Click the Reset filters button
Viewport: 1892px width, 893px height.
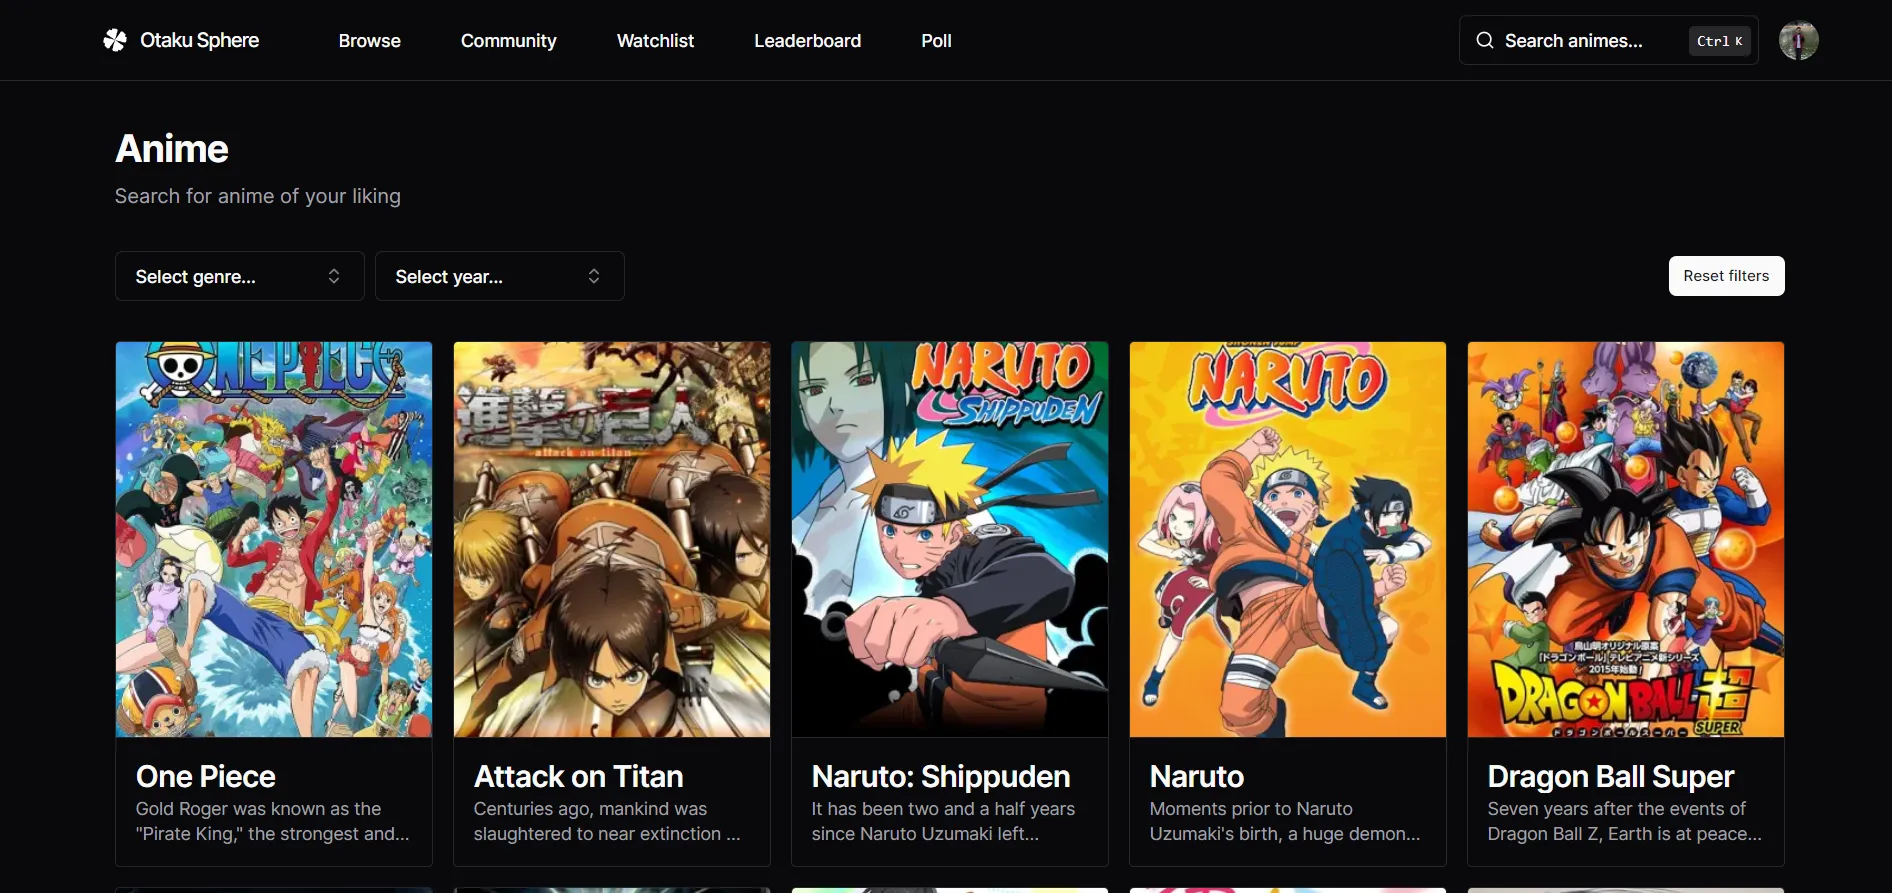[1726, 276]
